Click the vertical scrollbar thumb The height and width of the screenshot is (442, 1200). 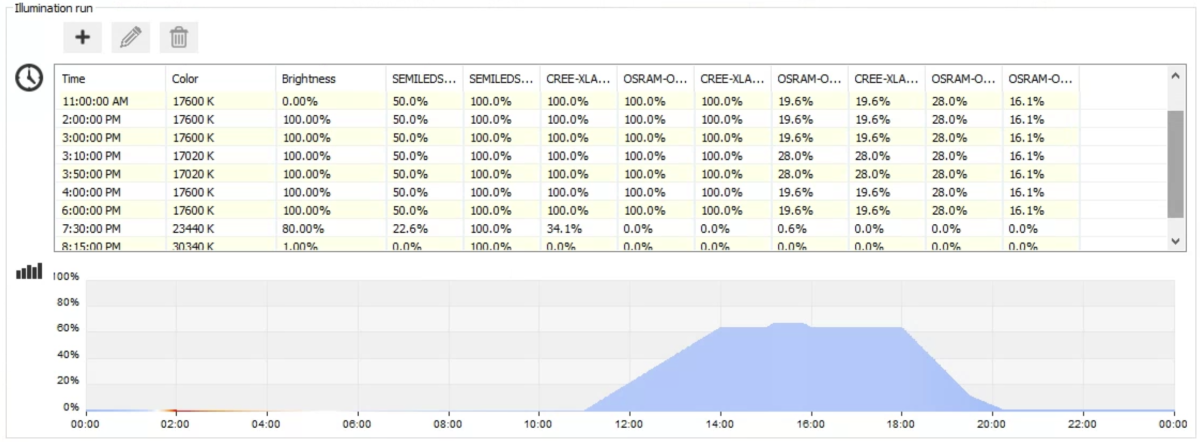click(x=1176, y=163)
